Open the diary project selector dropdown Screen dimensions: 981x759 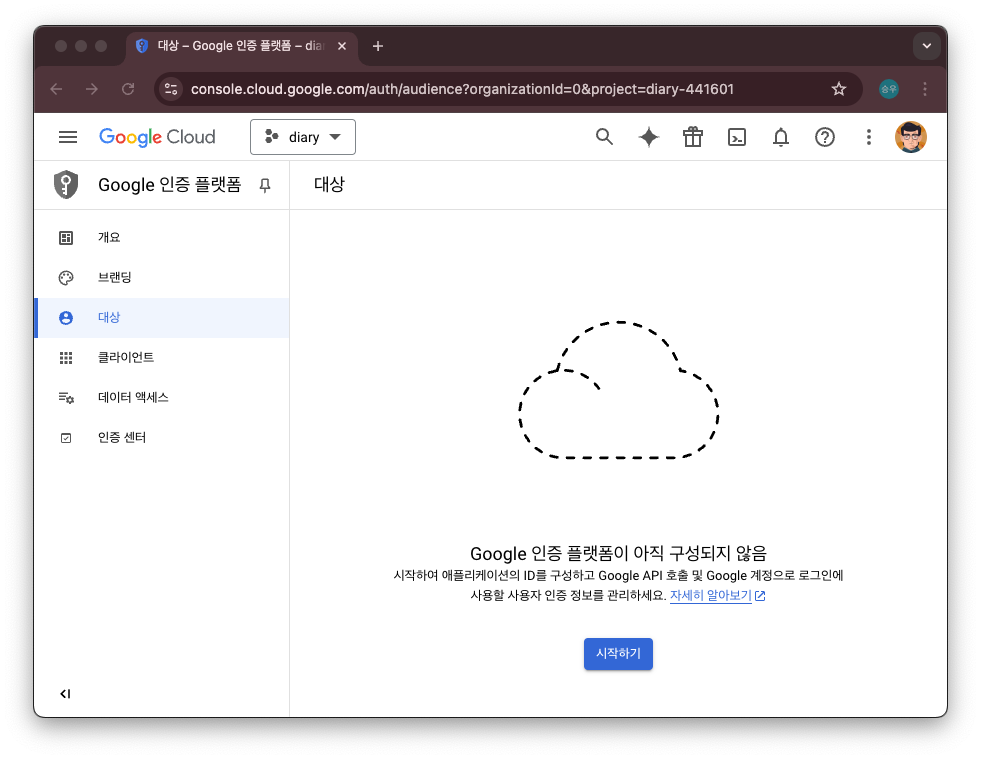[303, 137]
